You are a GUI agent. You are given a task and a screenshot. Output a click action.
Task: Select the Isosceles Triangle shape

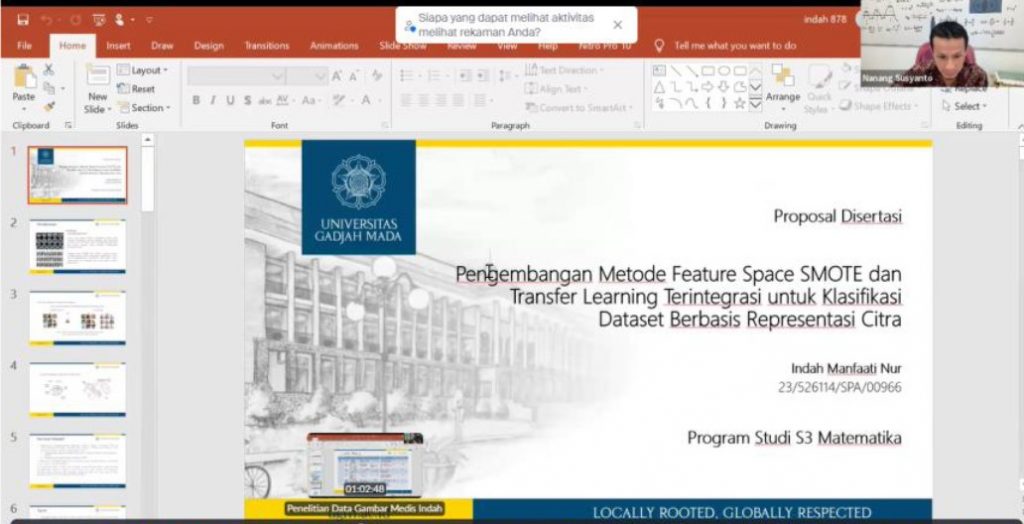coord(659,87)
